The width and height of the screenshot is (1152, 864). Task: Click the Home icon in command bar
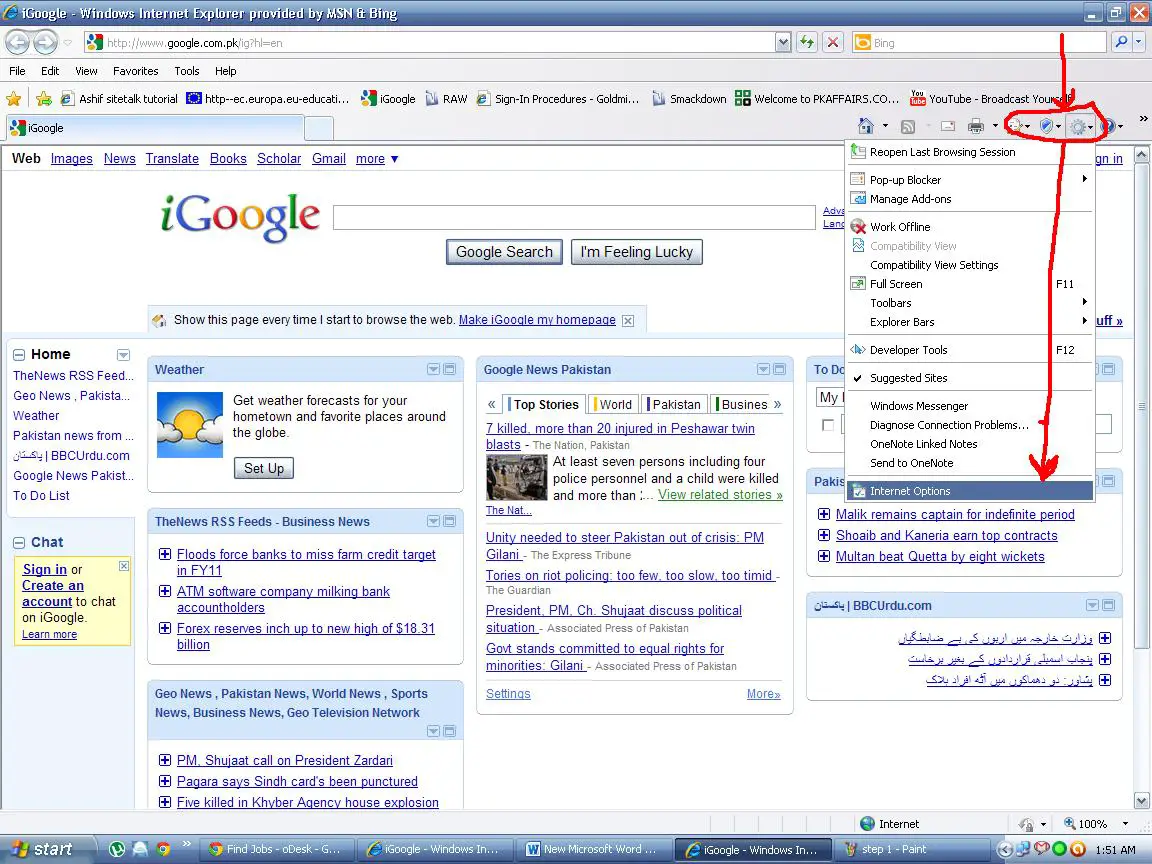click(866, 126)
